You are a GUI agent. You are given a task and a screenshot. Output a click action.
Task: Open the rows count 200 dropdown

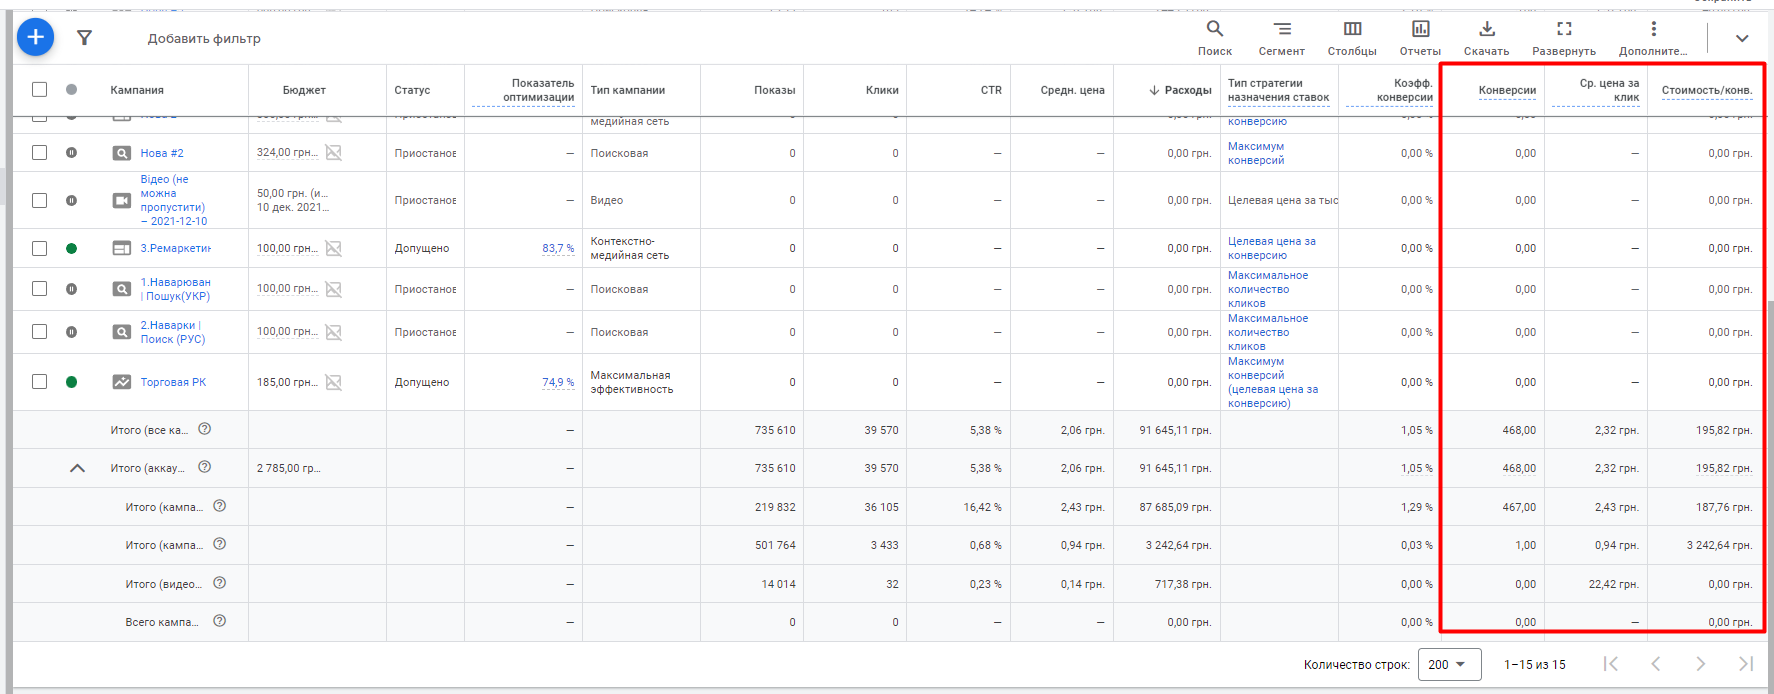click(1449, 665)
